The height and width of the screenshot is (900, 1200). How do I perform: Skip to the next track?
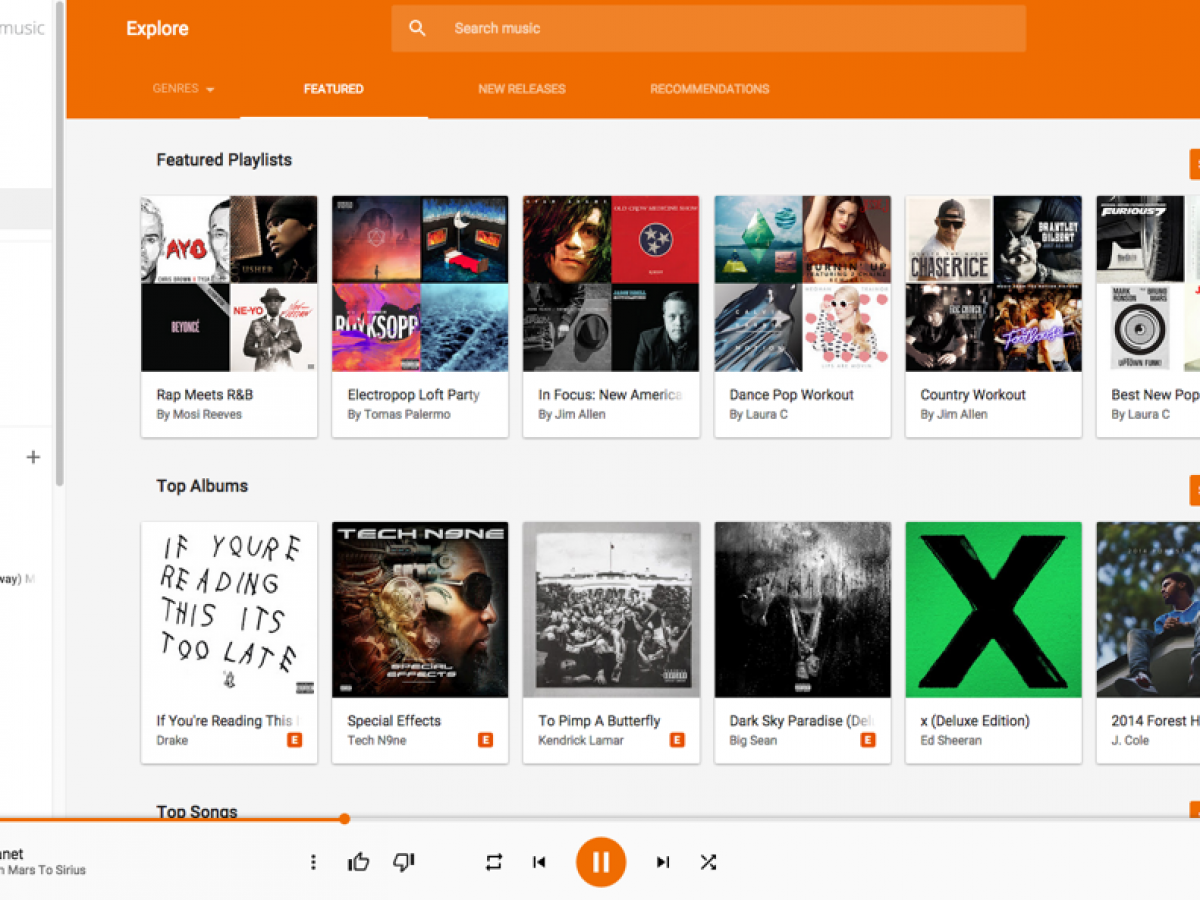(663, 862)
